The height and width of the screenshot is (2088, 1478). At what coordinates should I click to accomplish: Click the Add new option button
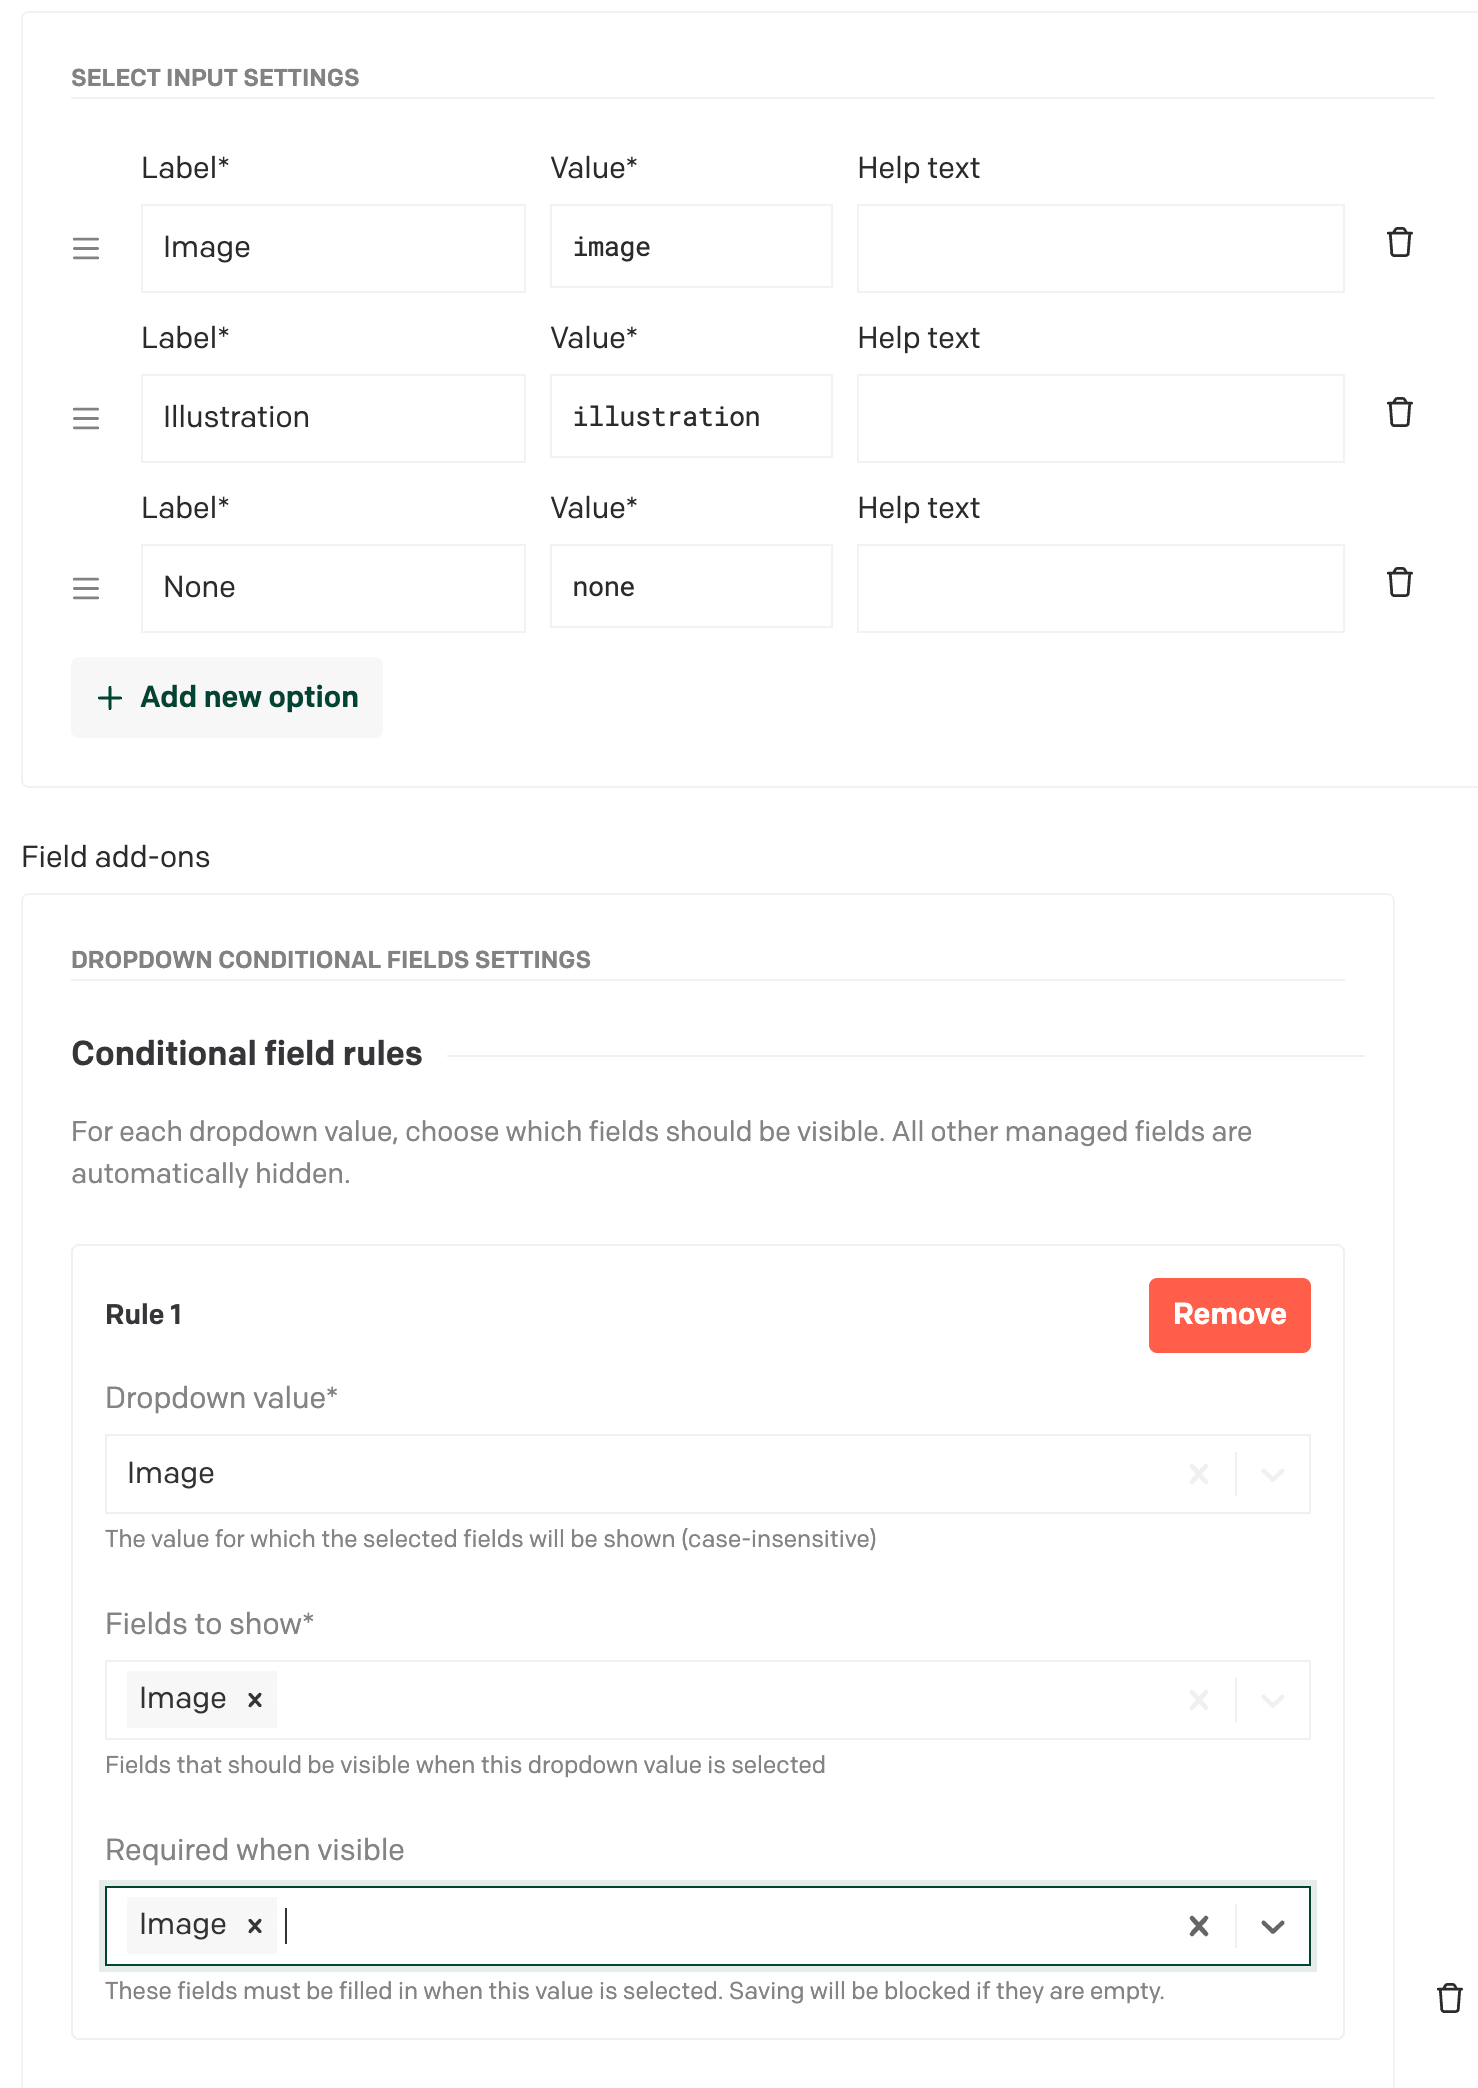pos(227,697)
